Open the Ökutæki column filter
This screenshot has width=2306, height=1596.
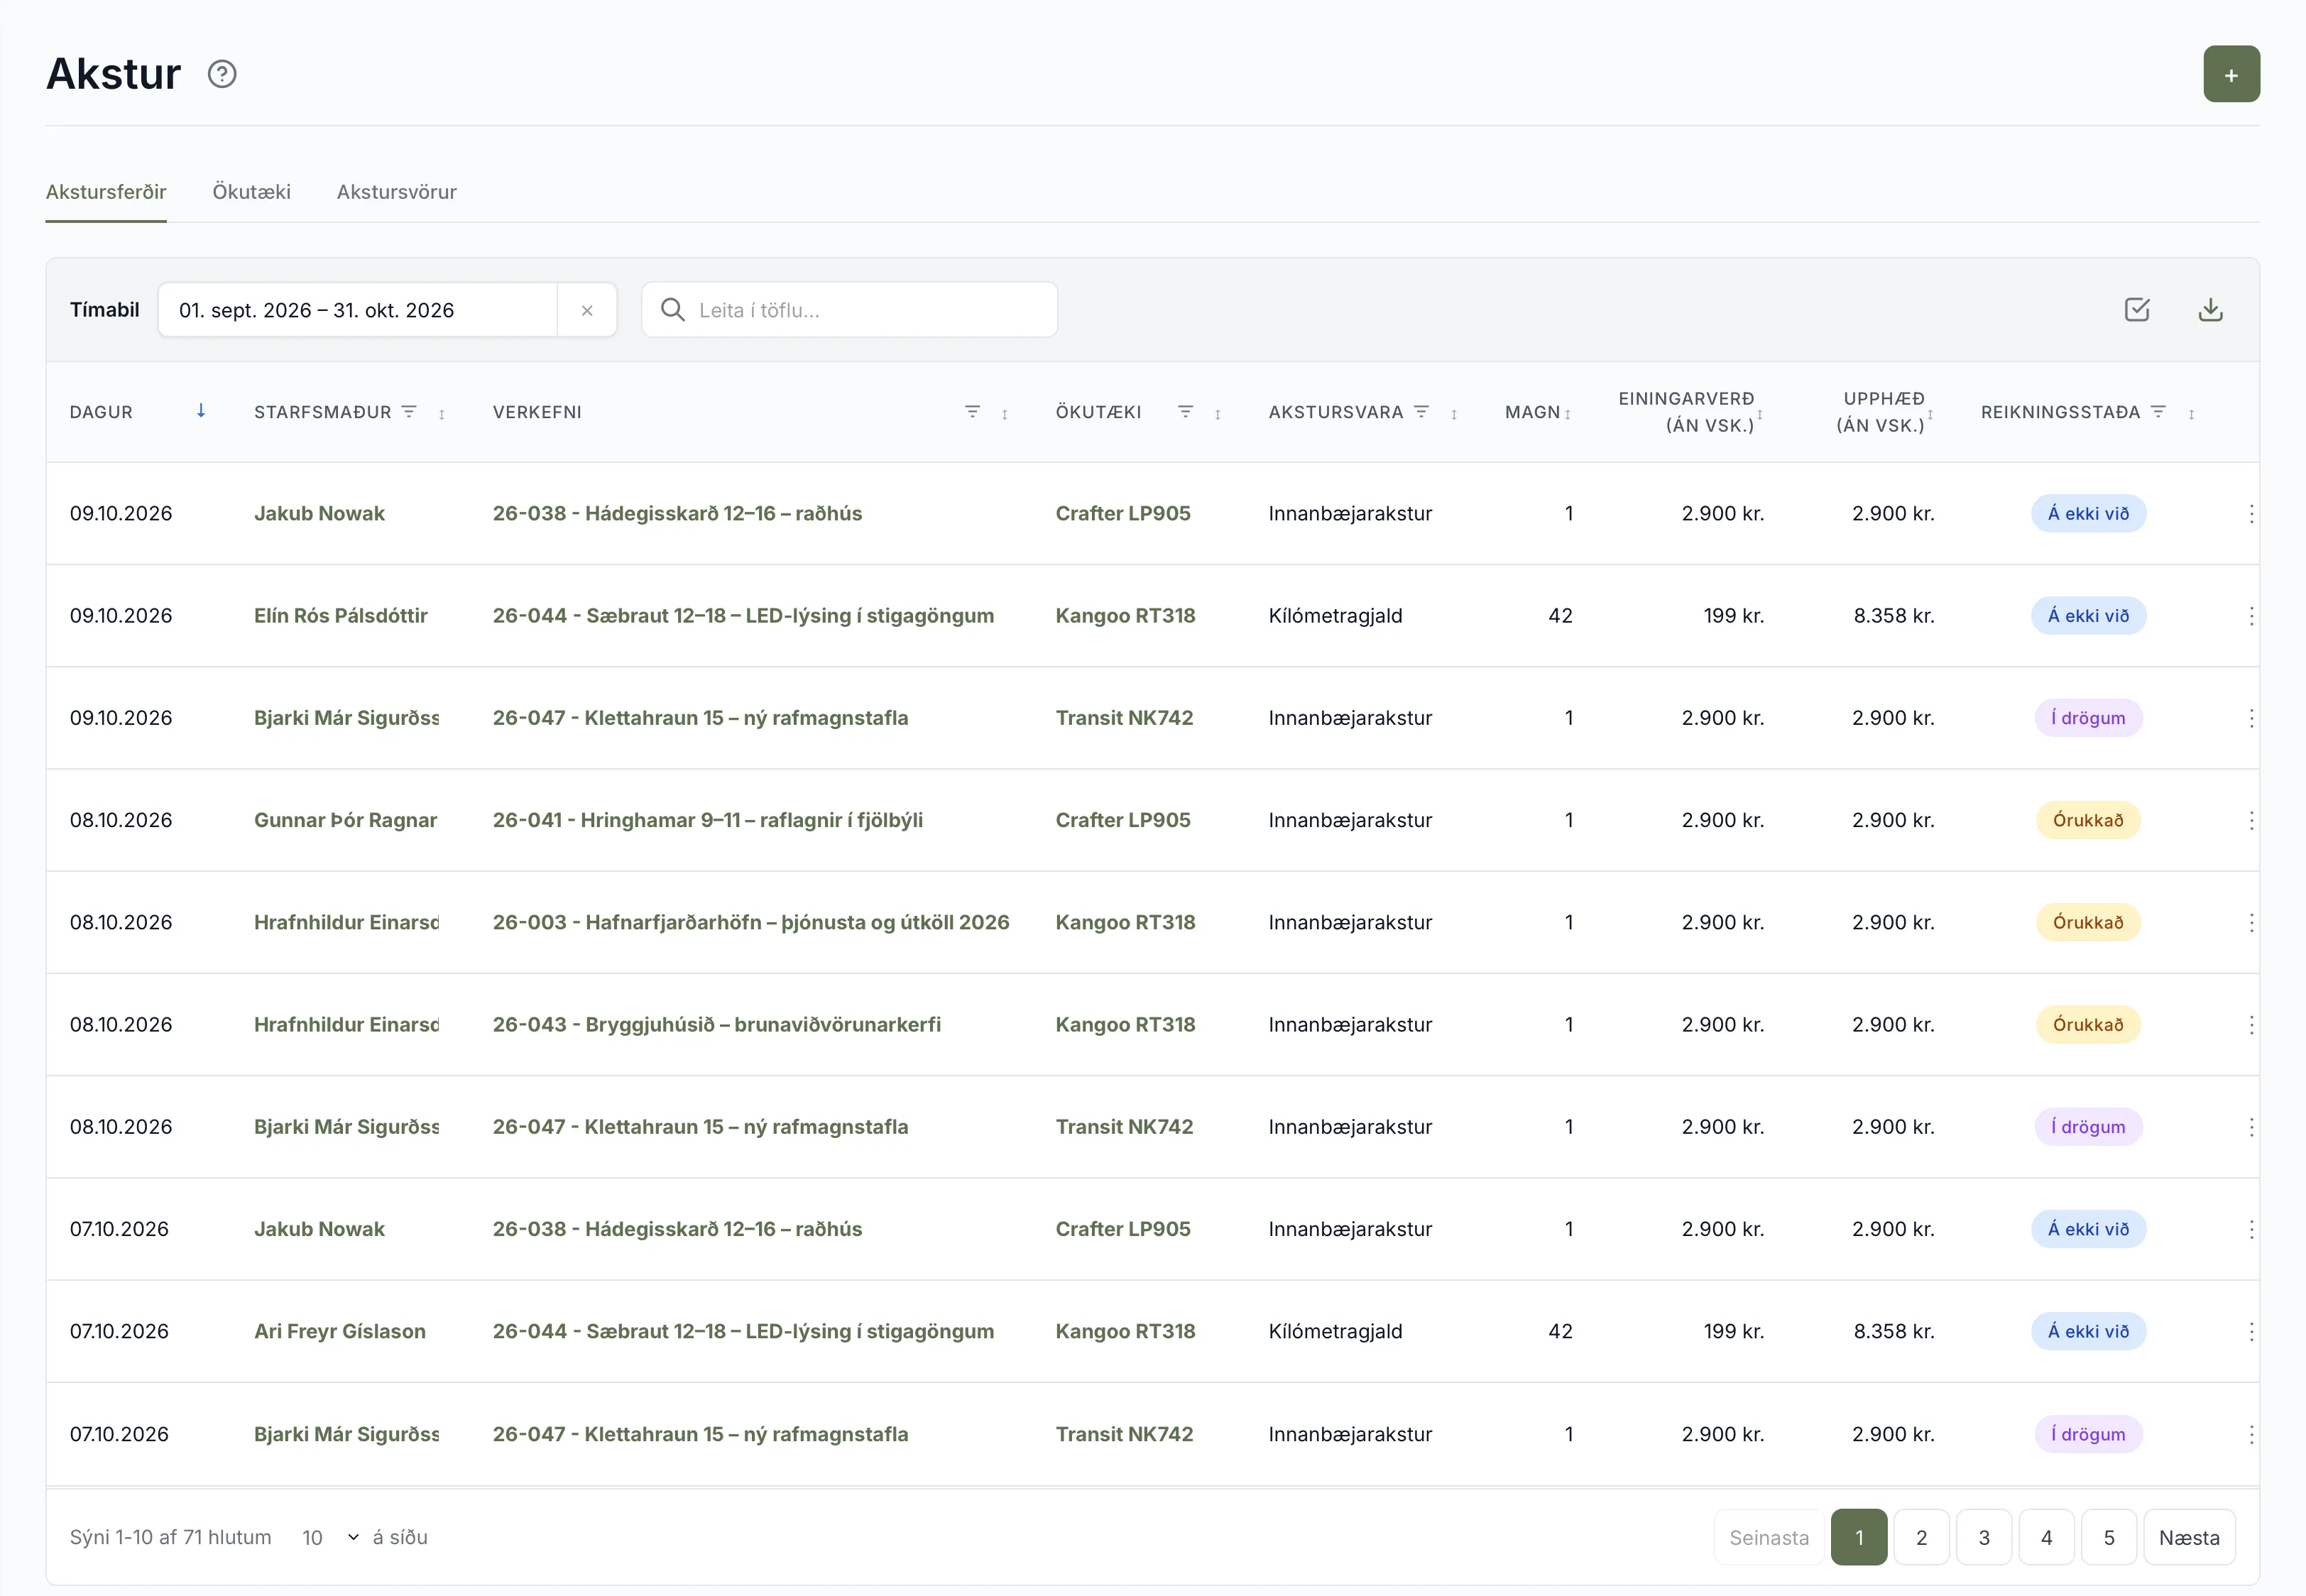[x=1185, y=411]
